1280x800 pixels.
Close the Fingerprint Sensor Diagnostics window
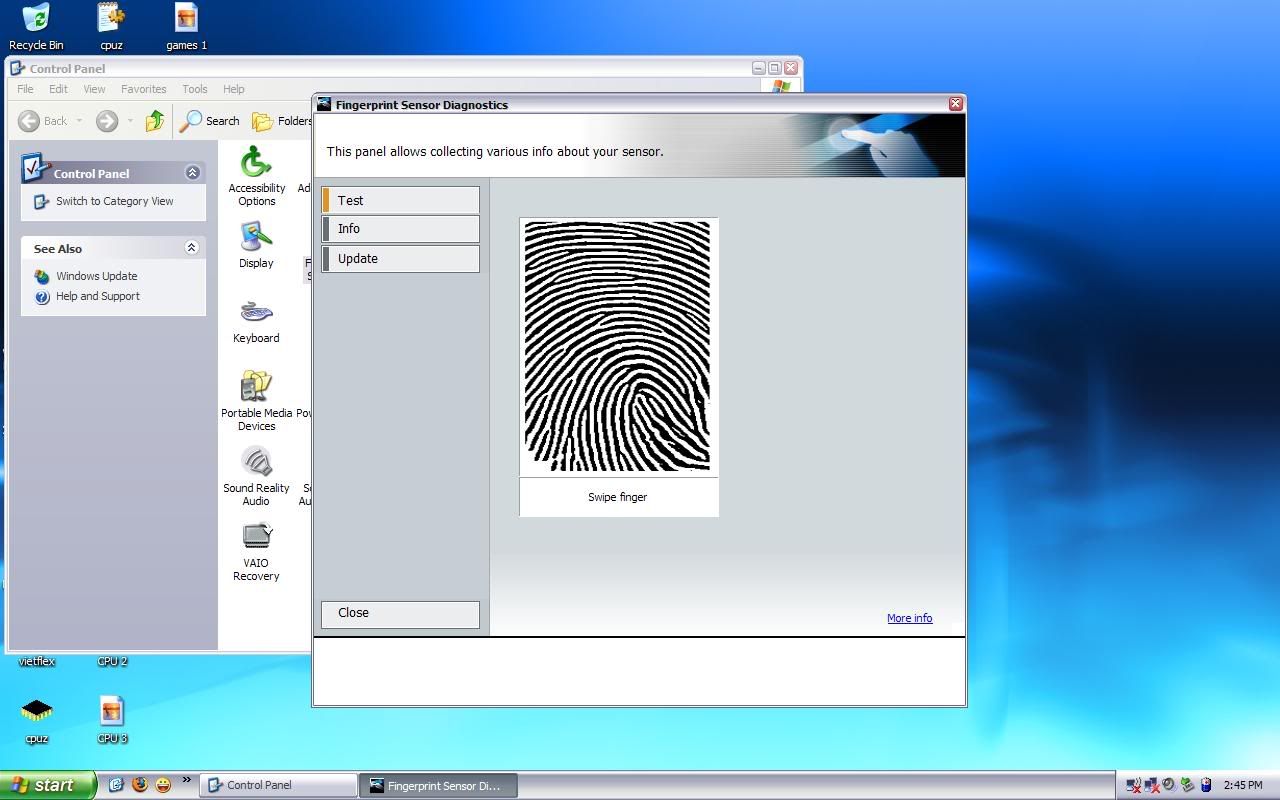(955, 103)
